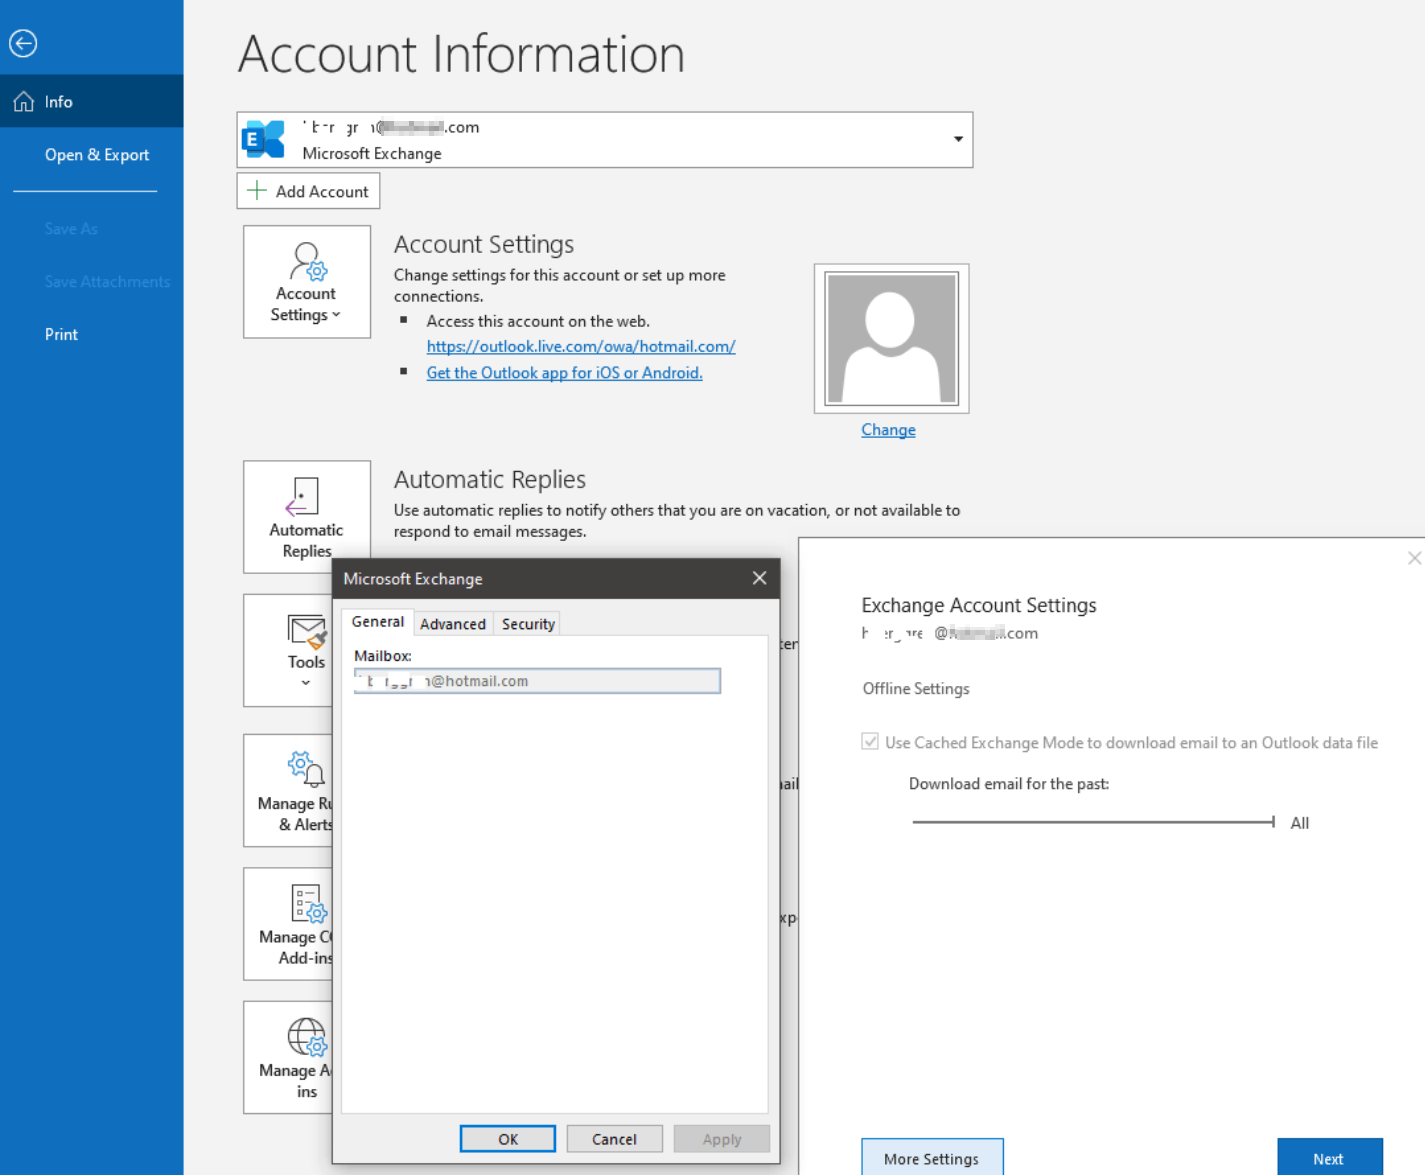The width and height of the screenshot is (1425, 1175).
Task: Open the outlook.live.com web access link
Action: [581, 346]
